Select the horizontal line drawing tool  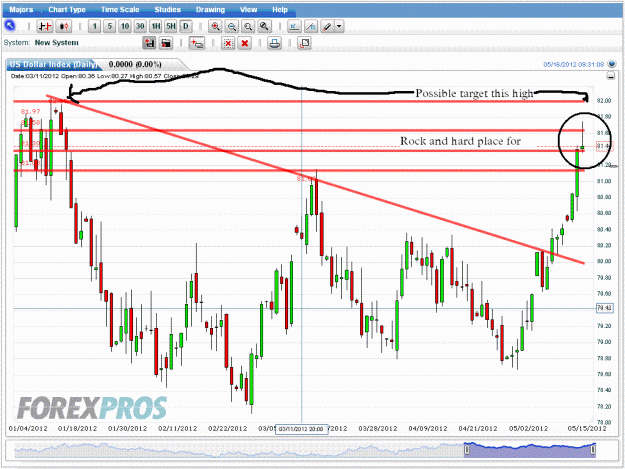point(294,27)
